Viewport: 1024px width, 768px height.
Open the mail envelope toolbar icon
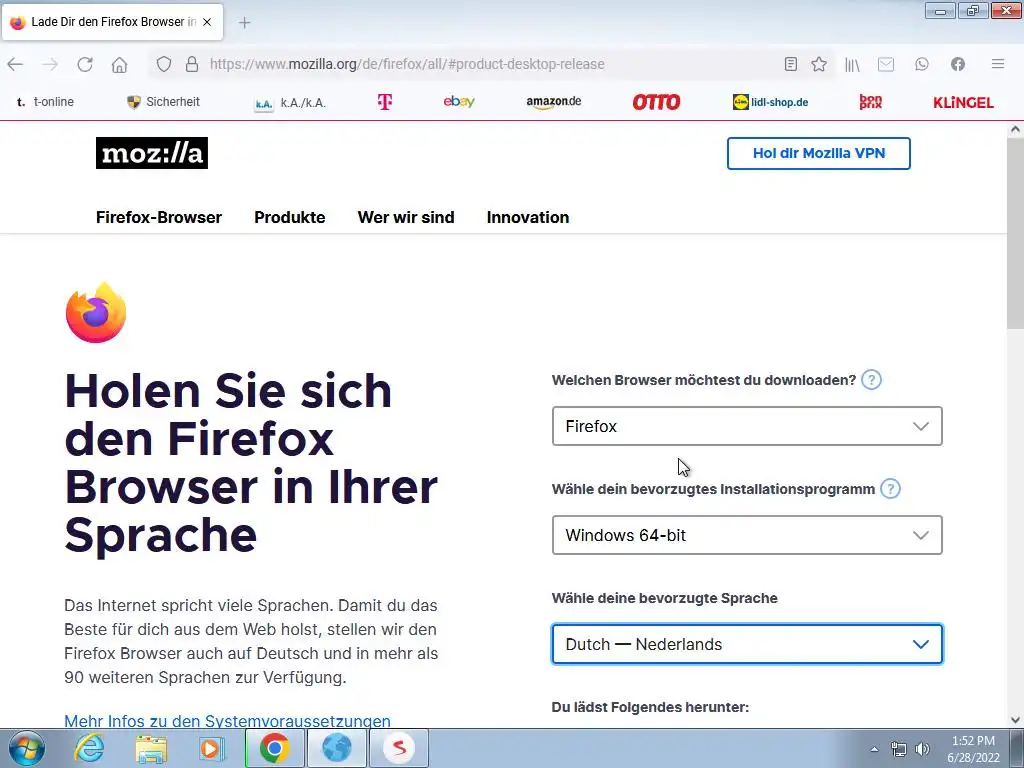[886, 64]
